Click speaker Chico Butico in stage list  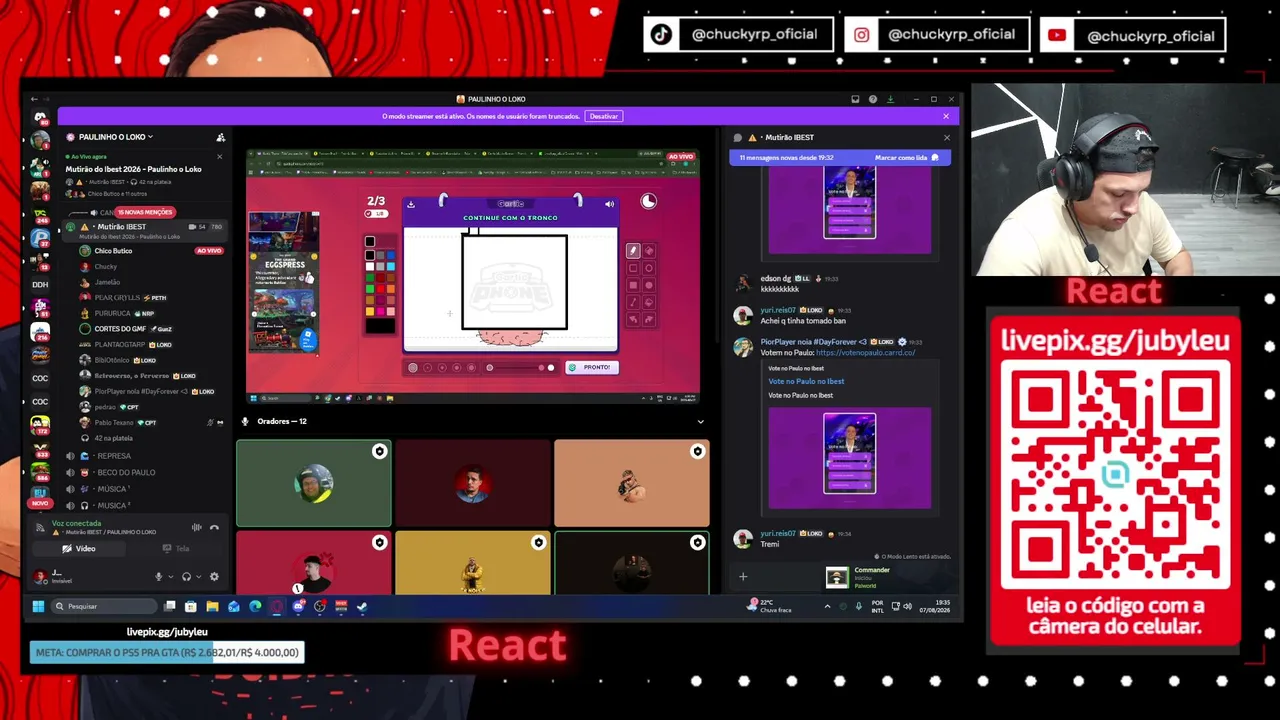point(113,251)
